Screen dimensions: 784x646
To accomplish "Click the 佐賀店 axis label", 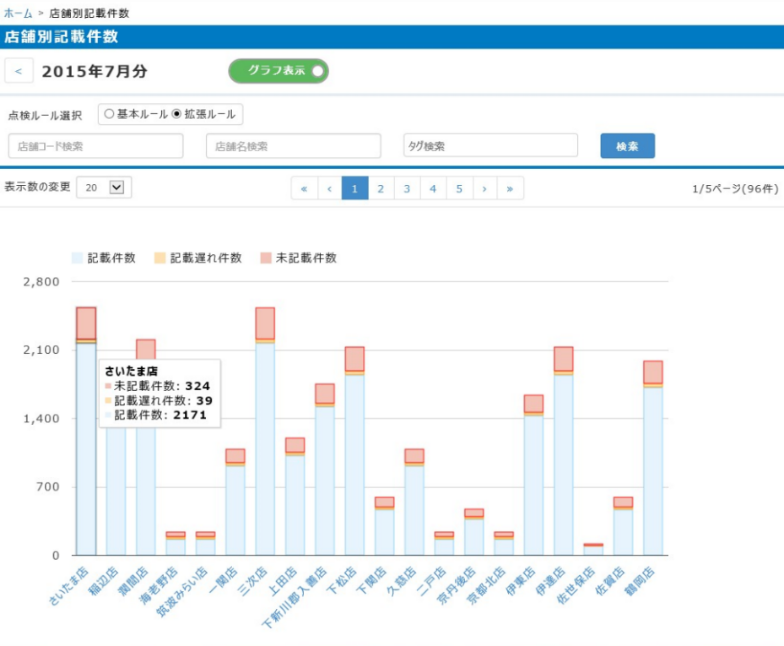I will pos(611,580).
